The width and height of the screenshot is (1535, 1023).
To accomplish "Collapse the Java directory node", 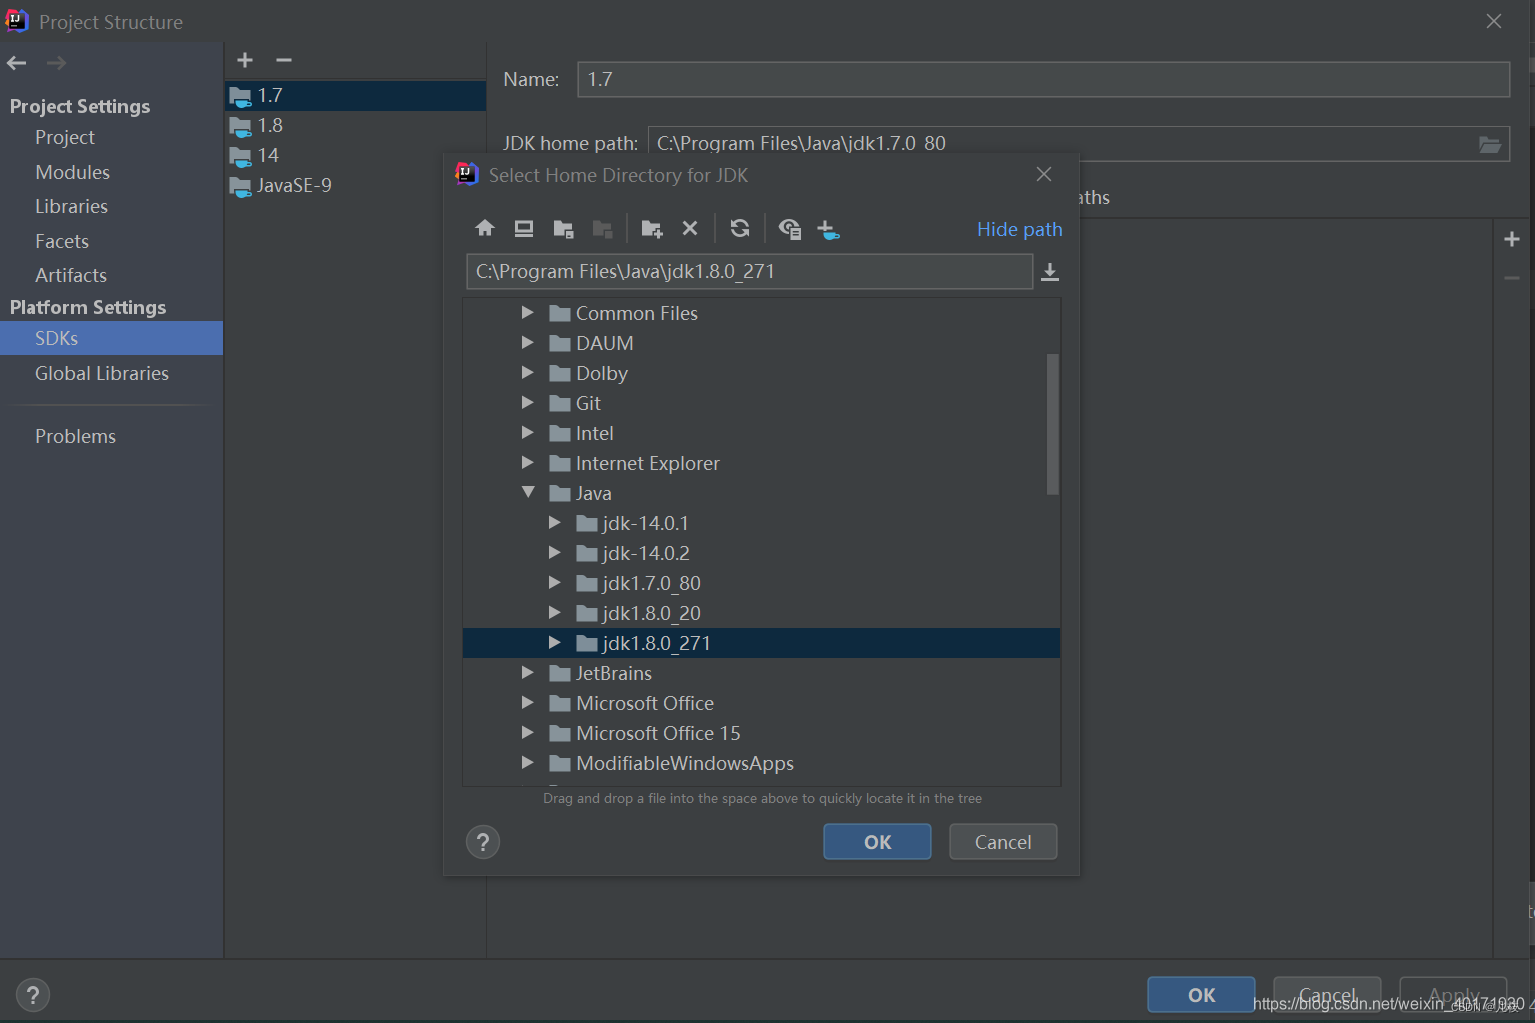I will [x=528, y=492].
